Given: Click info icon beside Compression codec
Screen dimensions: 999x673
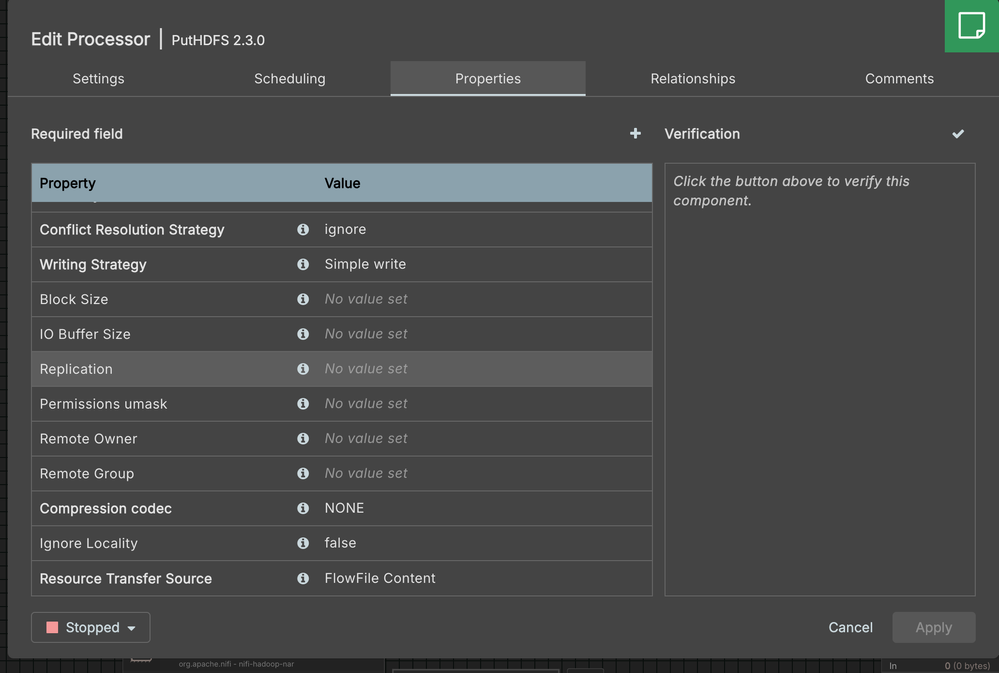Looking at the screenshot, I should [303, 508].
